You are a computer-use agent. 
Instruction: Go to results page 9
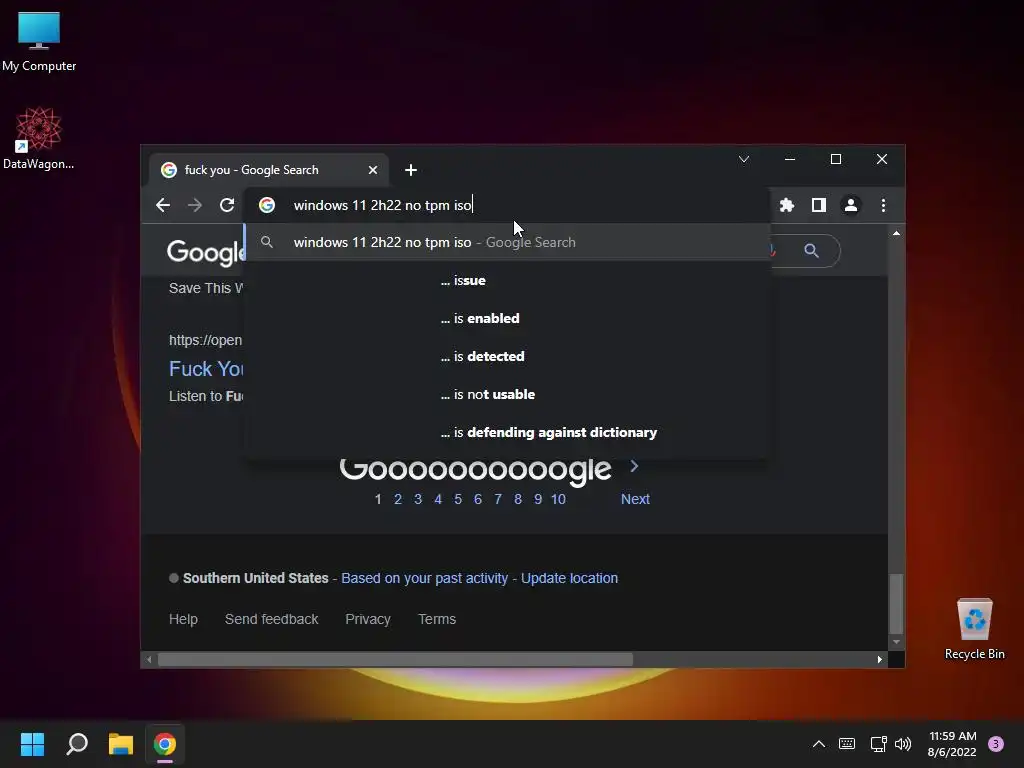click(x=538, y=499)
